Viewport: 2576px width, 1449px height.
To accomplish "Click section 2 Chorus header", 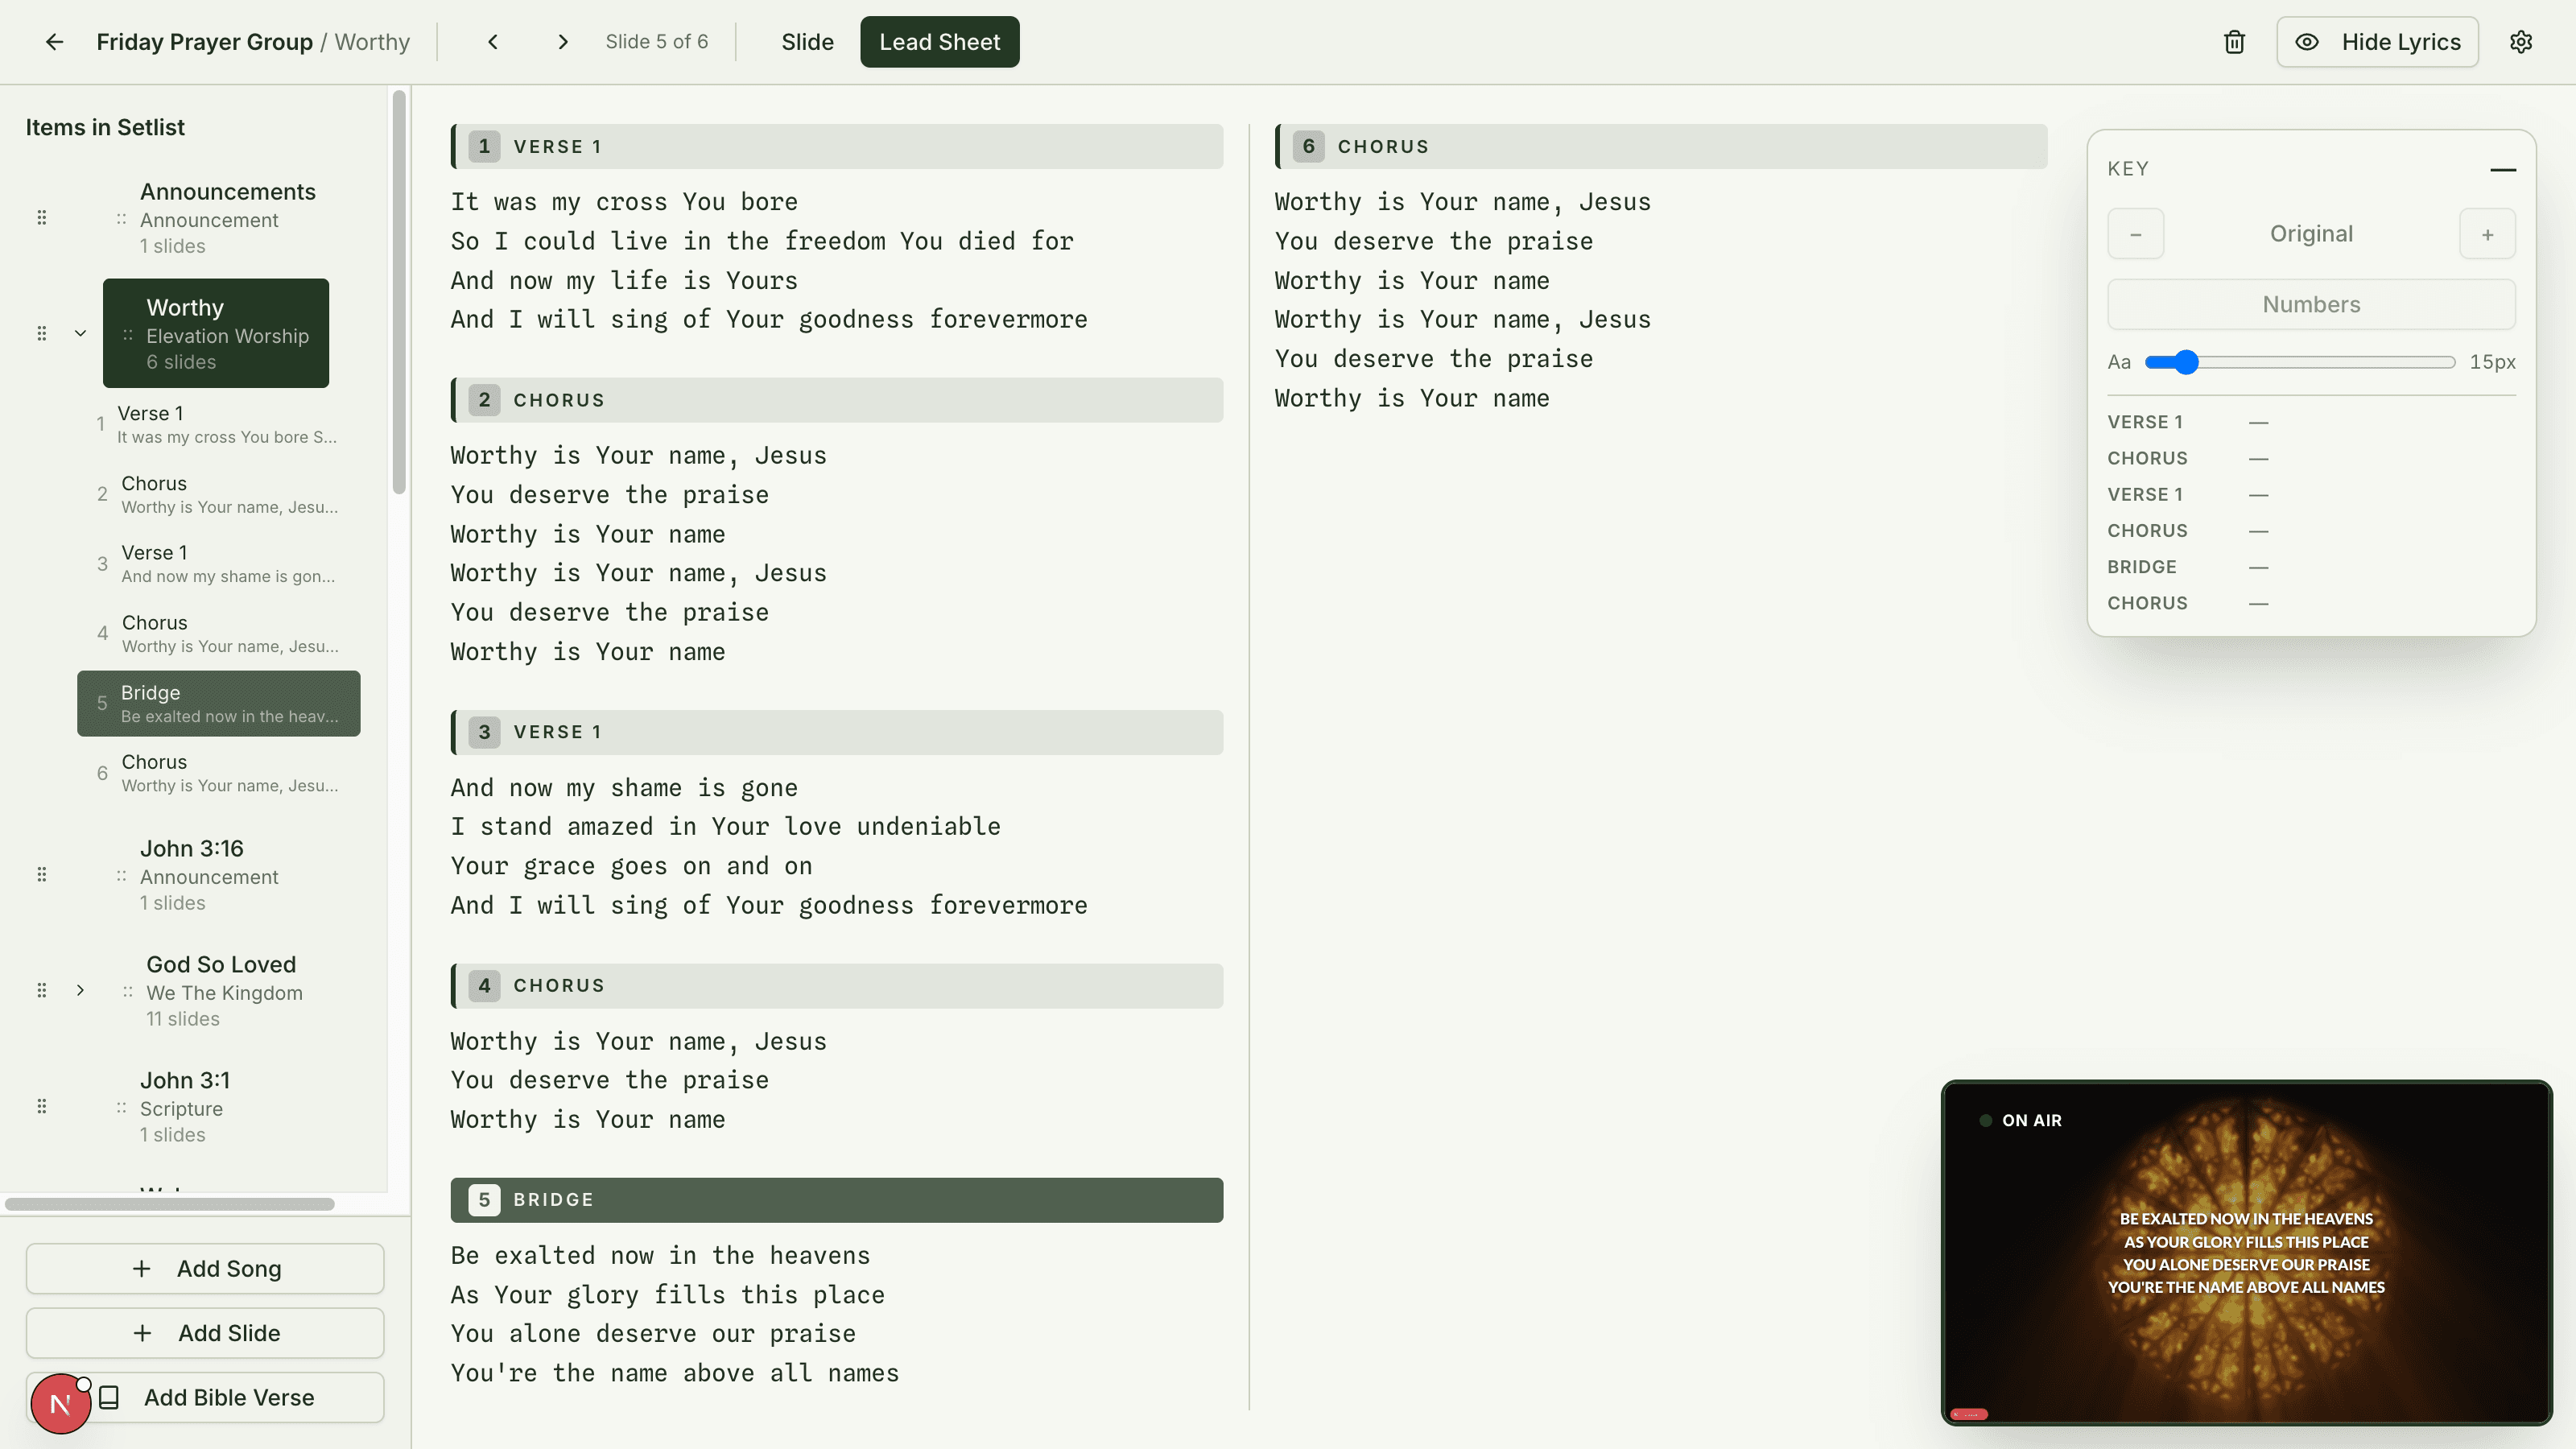I will pyautogui.click(x=837, y=400).
